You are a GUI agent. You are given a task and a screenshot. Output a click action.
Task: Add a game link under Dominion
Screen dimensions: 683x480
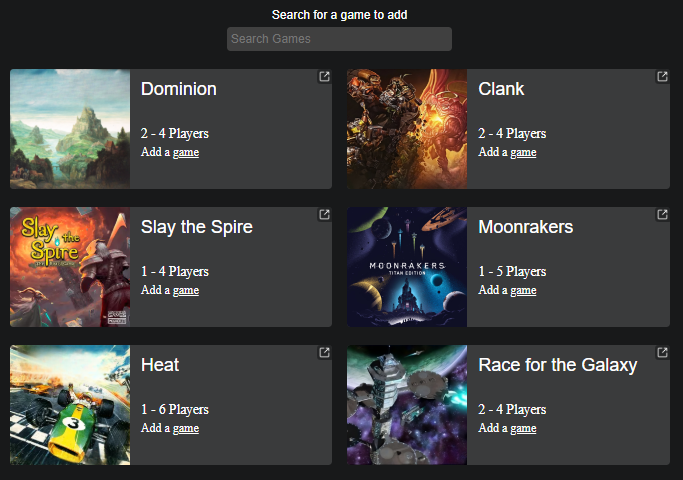[x=170, y=152]
